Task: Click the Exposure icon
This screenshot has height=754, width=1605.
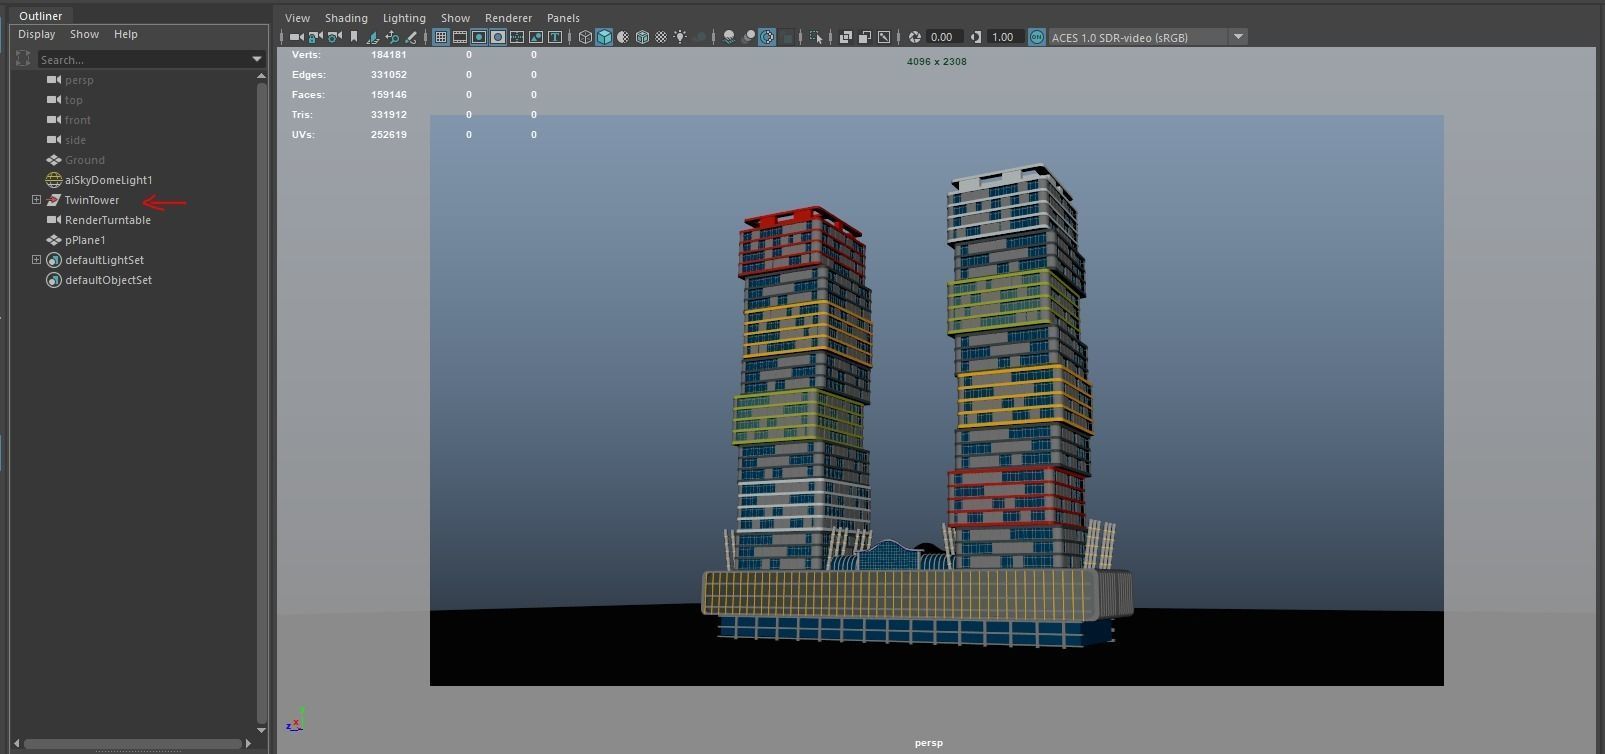Action: [914, 37]
